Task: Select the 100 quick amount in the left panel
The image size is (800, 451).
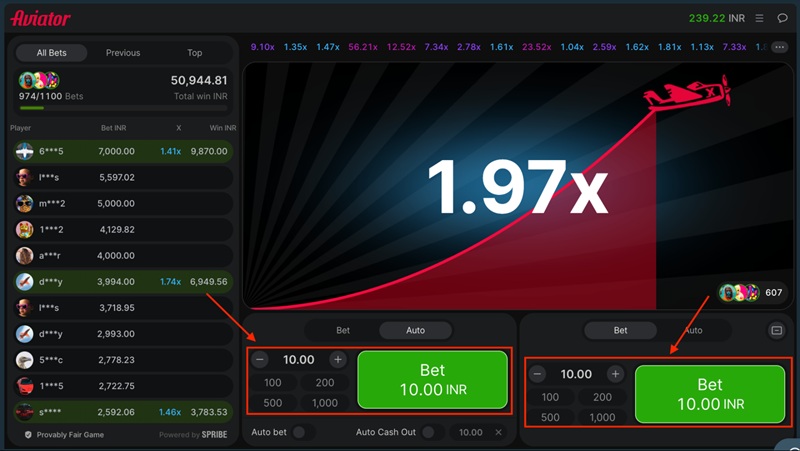Action: (272, 383)
